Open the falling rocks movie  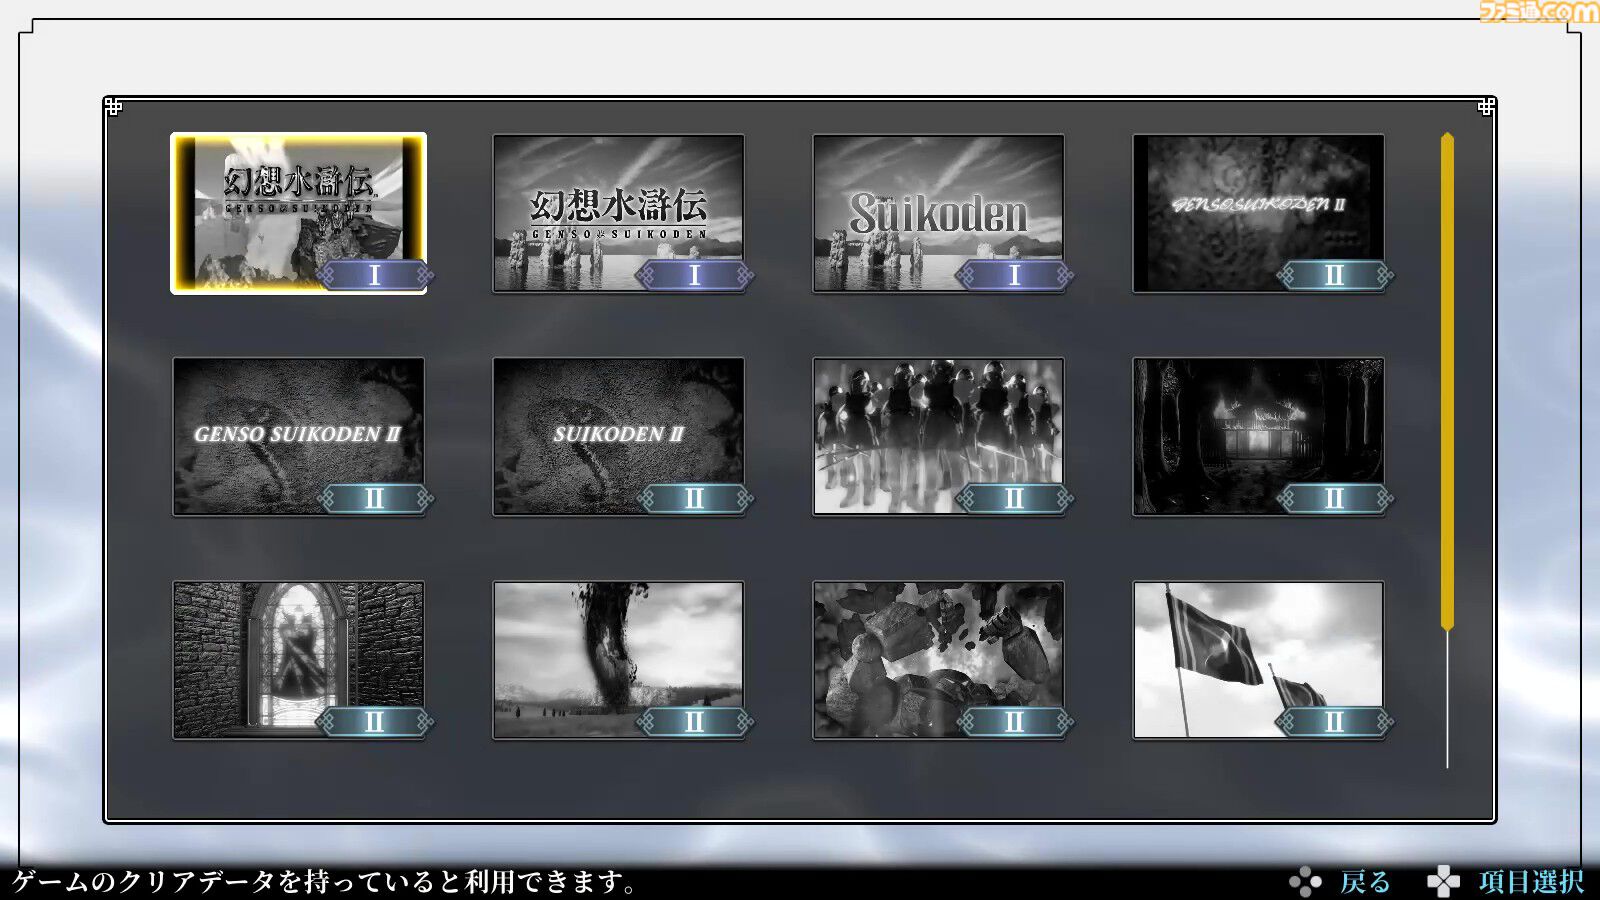pos(938,660)
